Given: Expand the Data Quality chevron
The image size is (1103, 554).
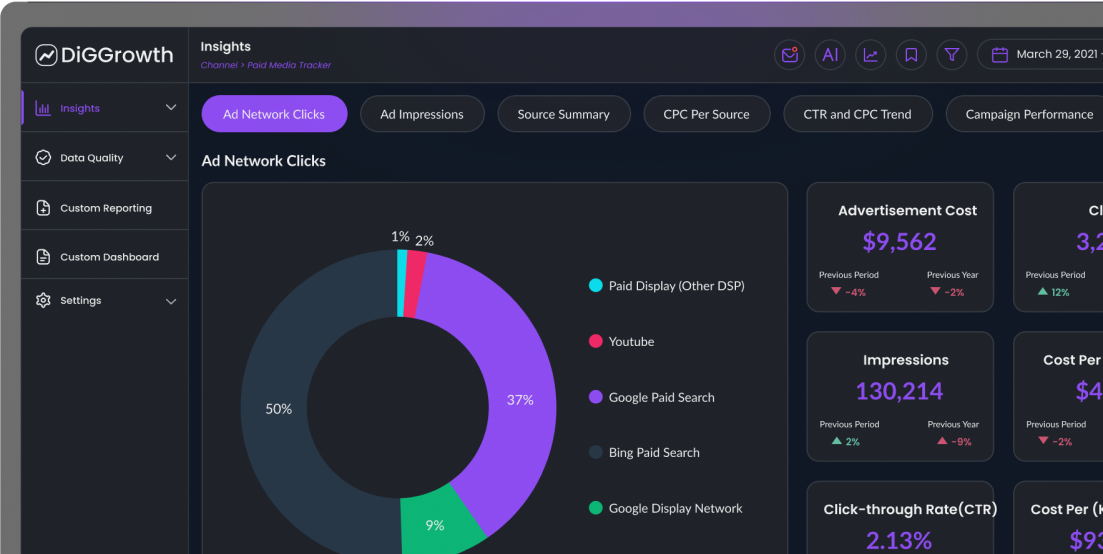Looking at the screenshot, I should [x=171, y=157].
